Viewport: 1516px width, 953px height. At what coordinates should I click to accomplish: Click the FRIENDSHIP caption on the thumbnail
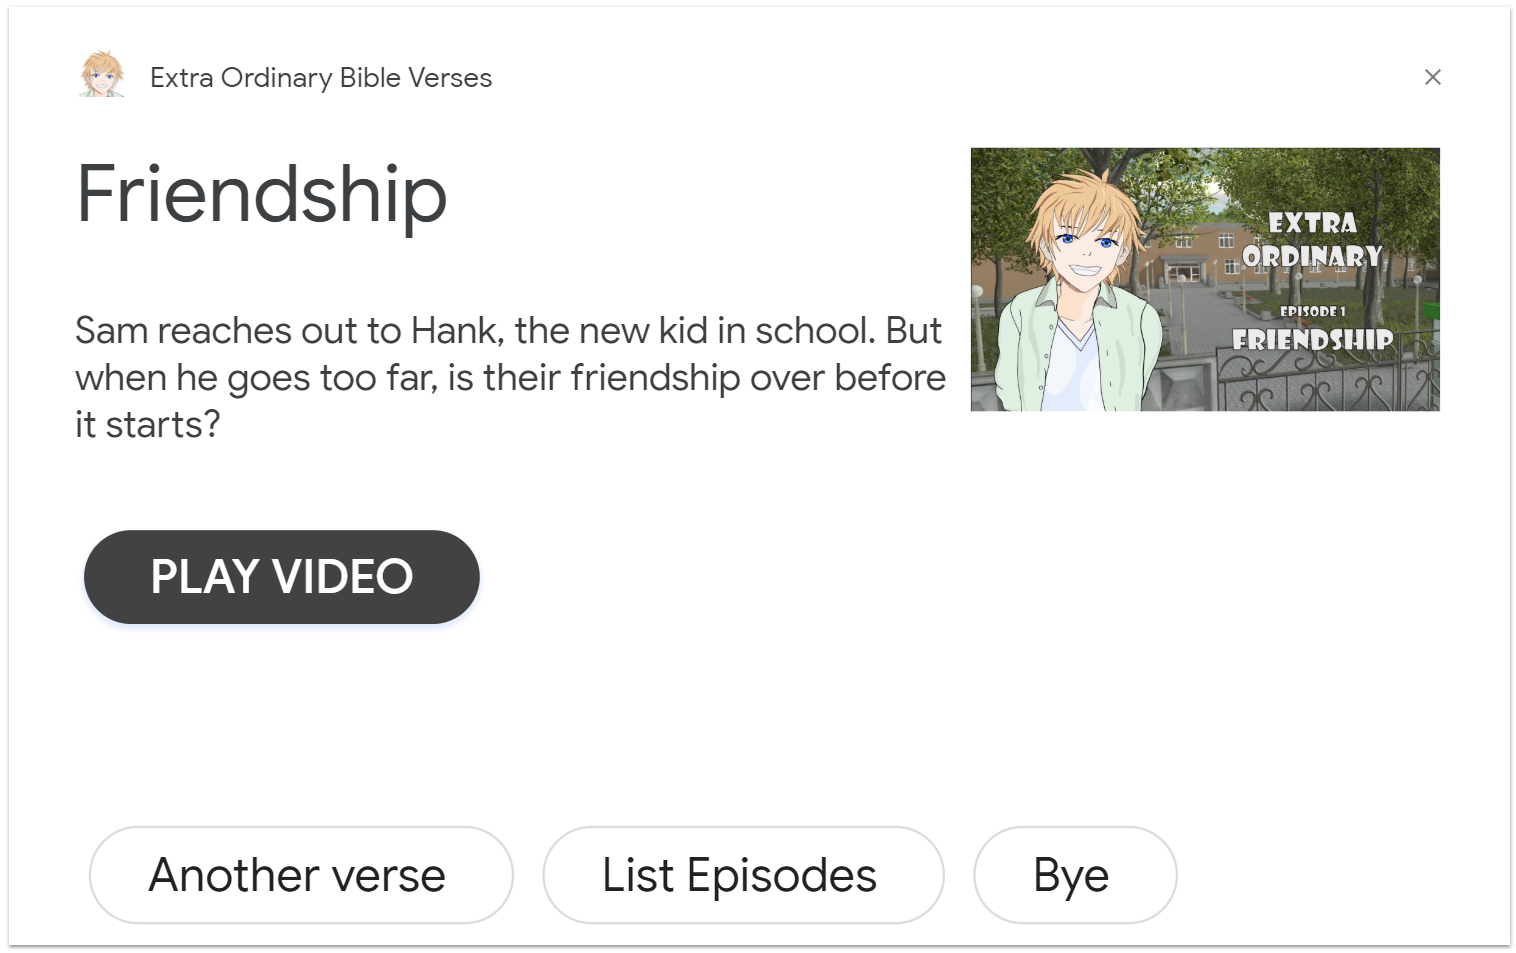[1313, 340]
